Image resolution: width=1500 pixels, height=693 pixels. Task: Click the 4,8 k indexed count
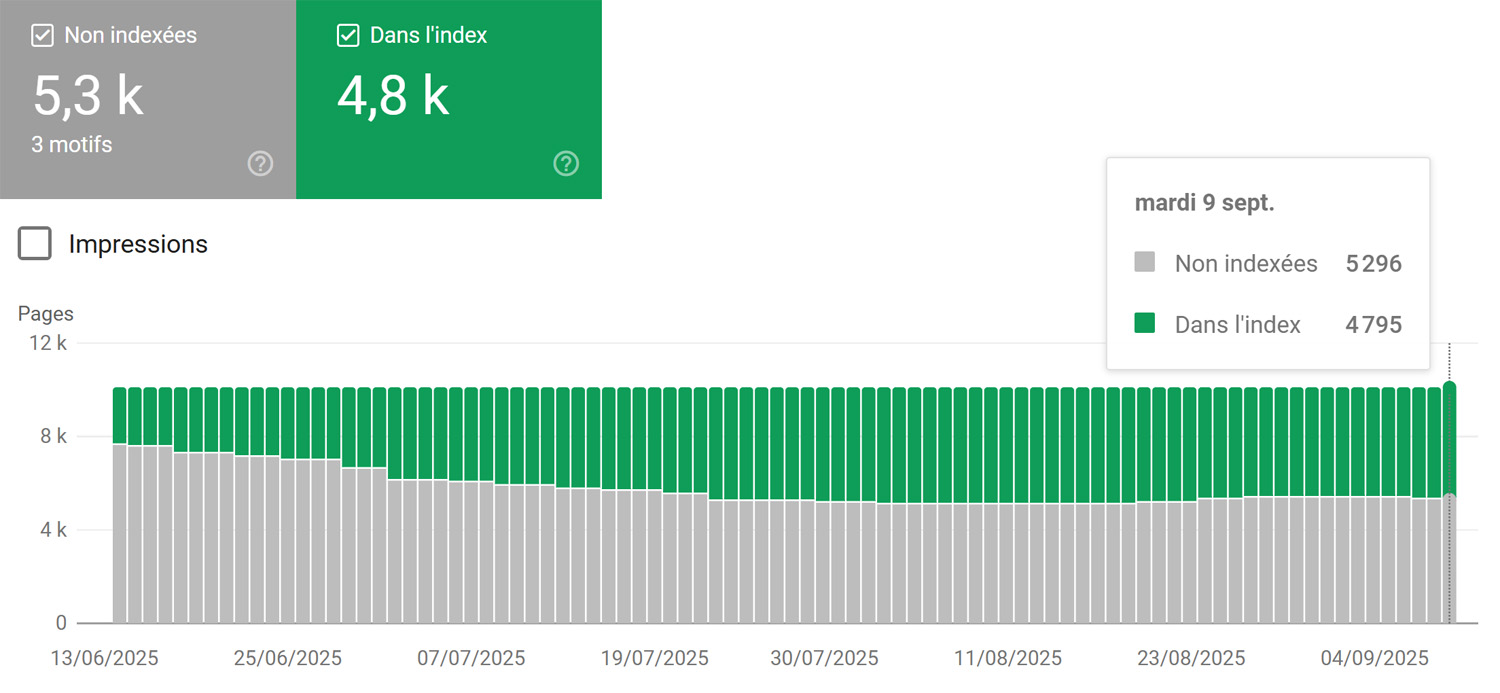click(393, 96)
